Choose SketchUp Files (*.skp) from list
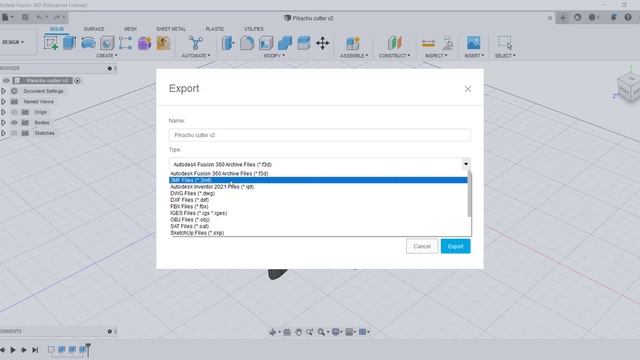Viewport: 640px width, 360px height. (x=318, y=233)
